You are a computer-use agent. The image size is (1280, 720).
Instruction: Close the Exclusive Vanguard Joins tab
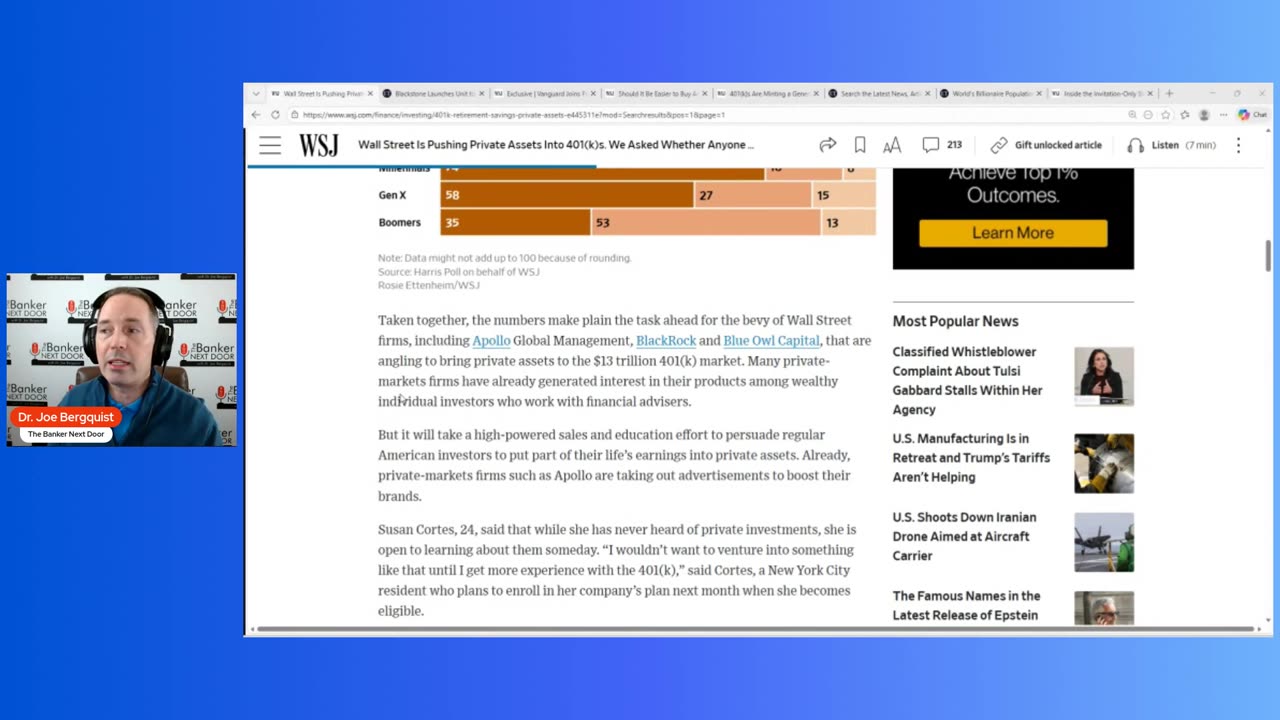[x=592, y=94]
